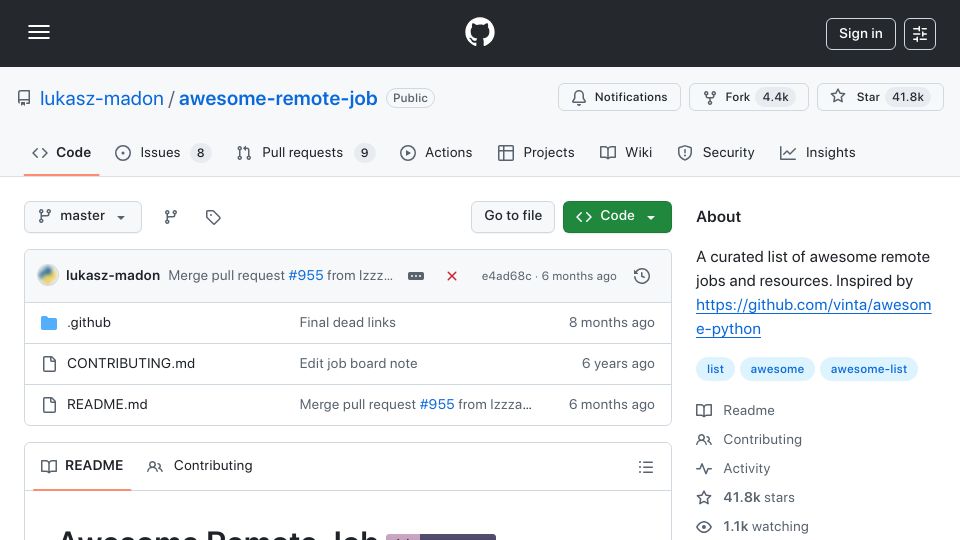Viewport: 960px width, 540px height.
Task: Open Contributing link in About sidebar
Action: (x=749, y=440)
